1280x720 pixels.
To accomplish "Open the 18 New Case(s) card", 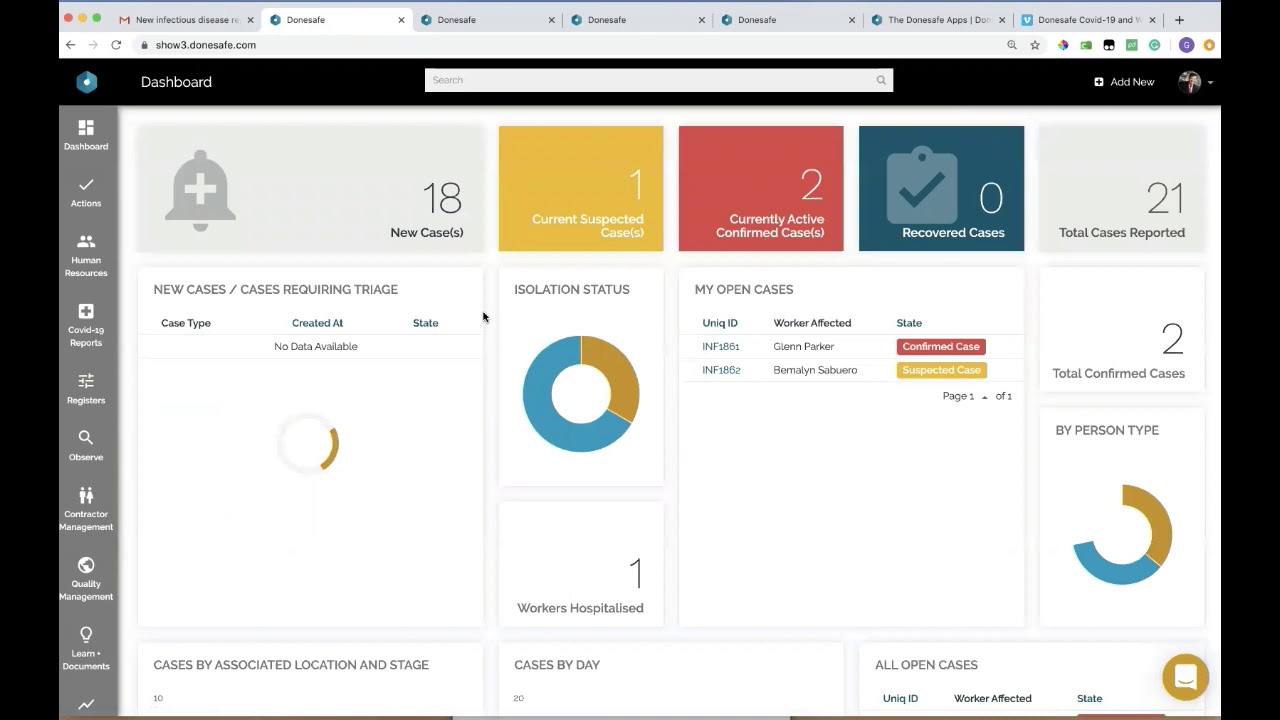I will point(310,188).
